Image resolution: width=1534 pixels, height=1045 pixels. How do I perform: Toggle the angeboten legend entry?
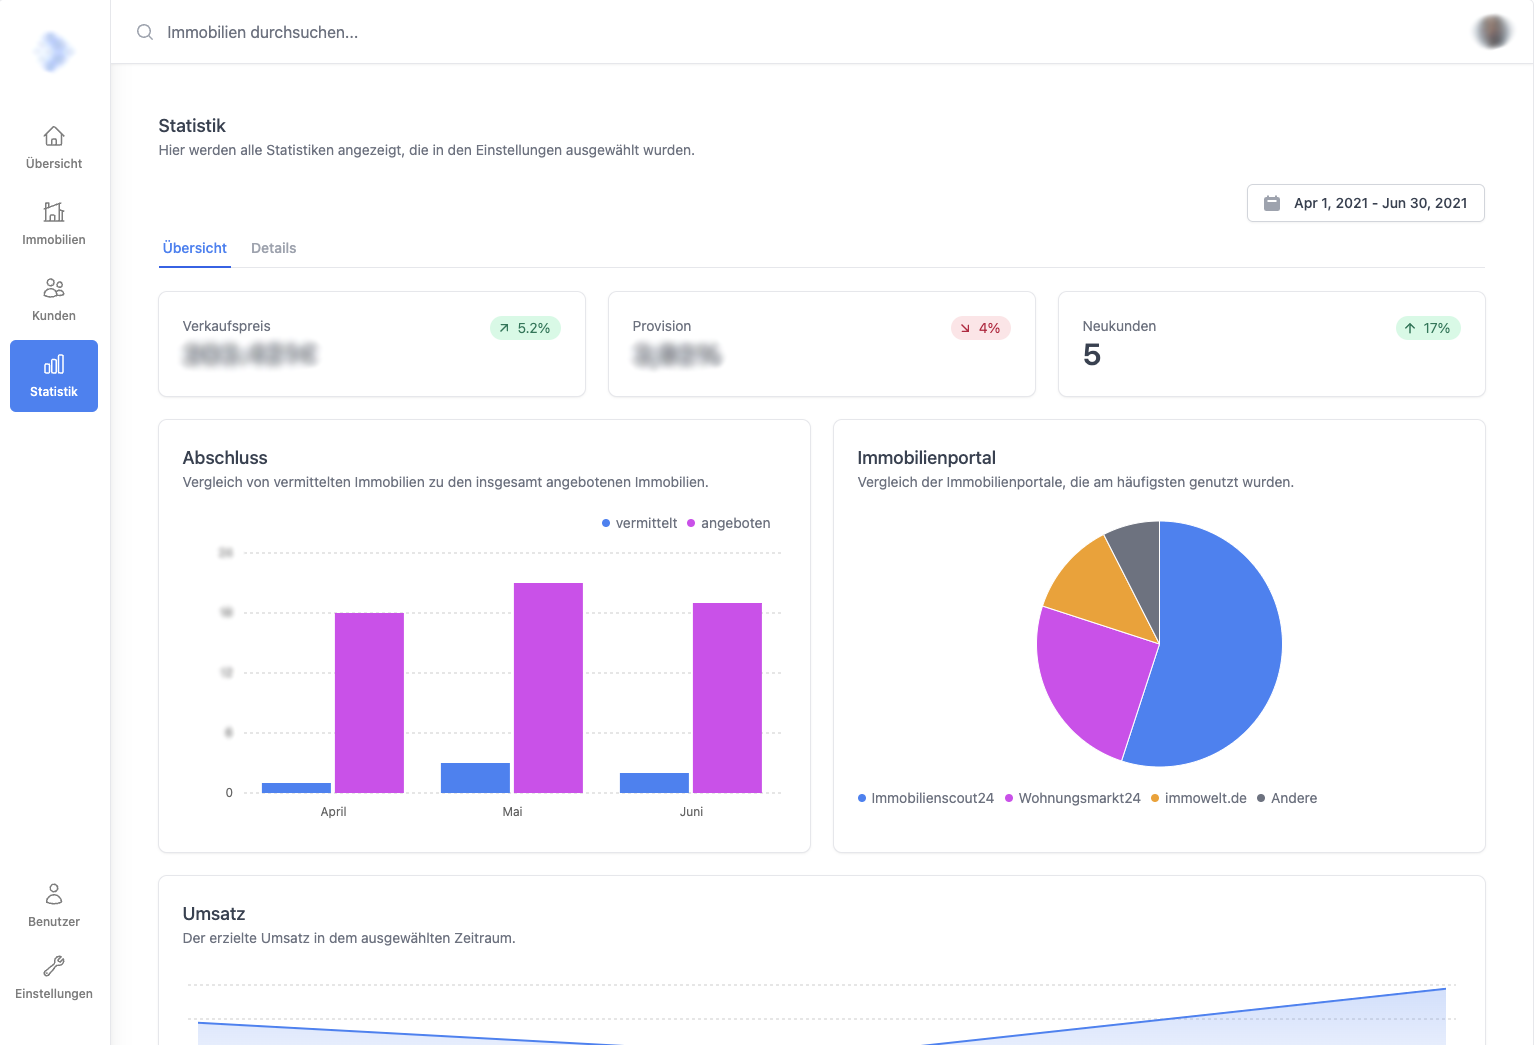728,523
